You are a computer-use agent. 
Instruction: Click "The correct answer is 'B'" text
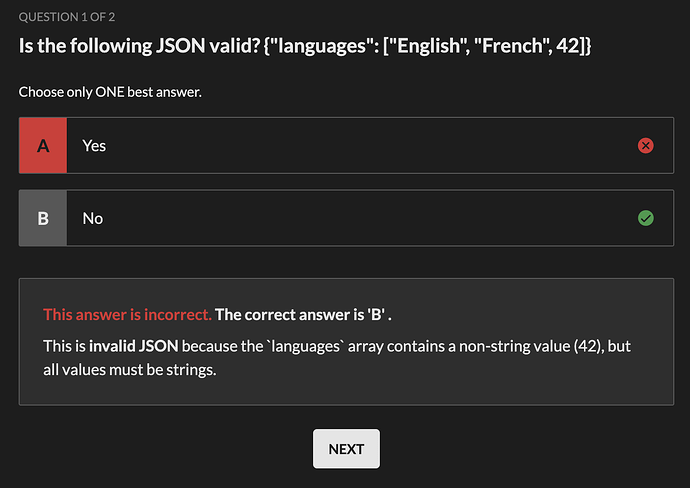[x=300, y=315]
